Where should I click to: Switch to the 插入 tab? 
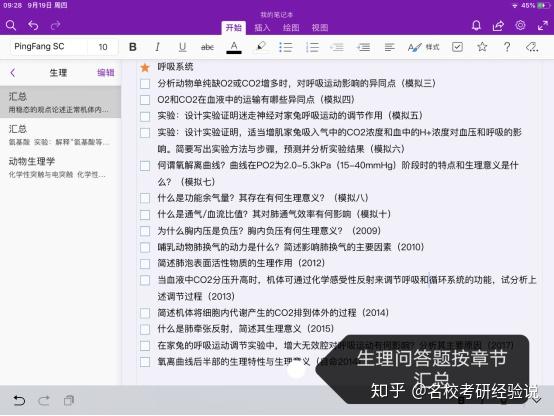click(262, 28)
